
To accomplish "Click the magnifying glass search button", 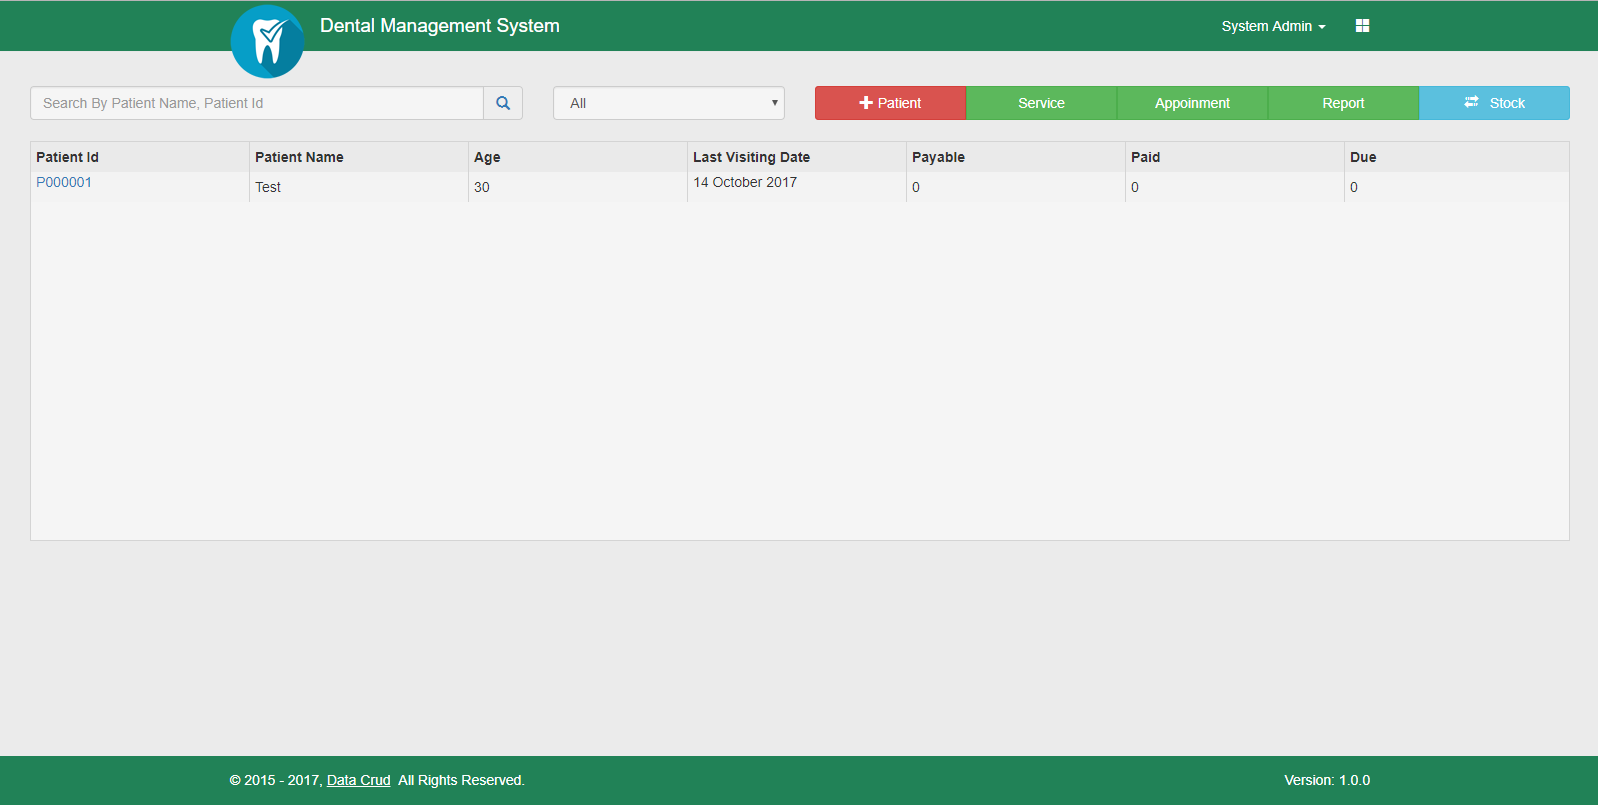I will 503,103.
